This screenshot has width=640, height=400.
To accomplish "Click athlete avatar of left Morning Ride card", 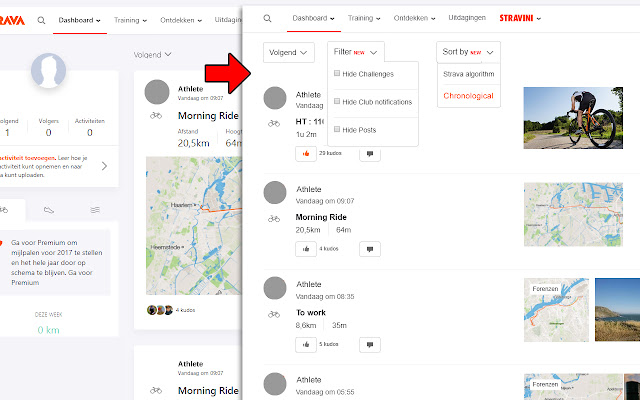I will pos(157,92).
